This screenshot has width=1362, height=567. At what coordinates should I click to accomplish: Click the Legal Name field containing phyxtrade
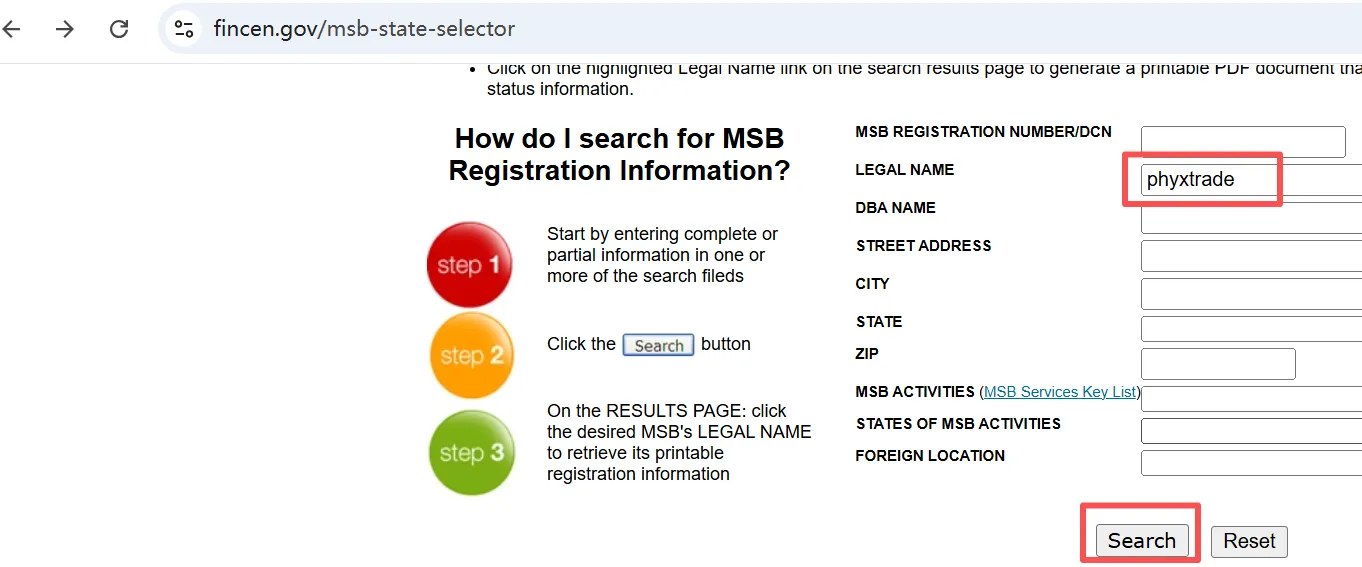point(1250,180)
